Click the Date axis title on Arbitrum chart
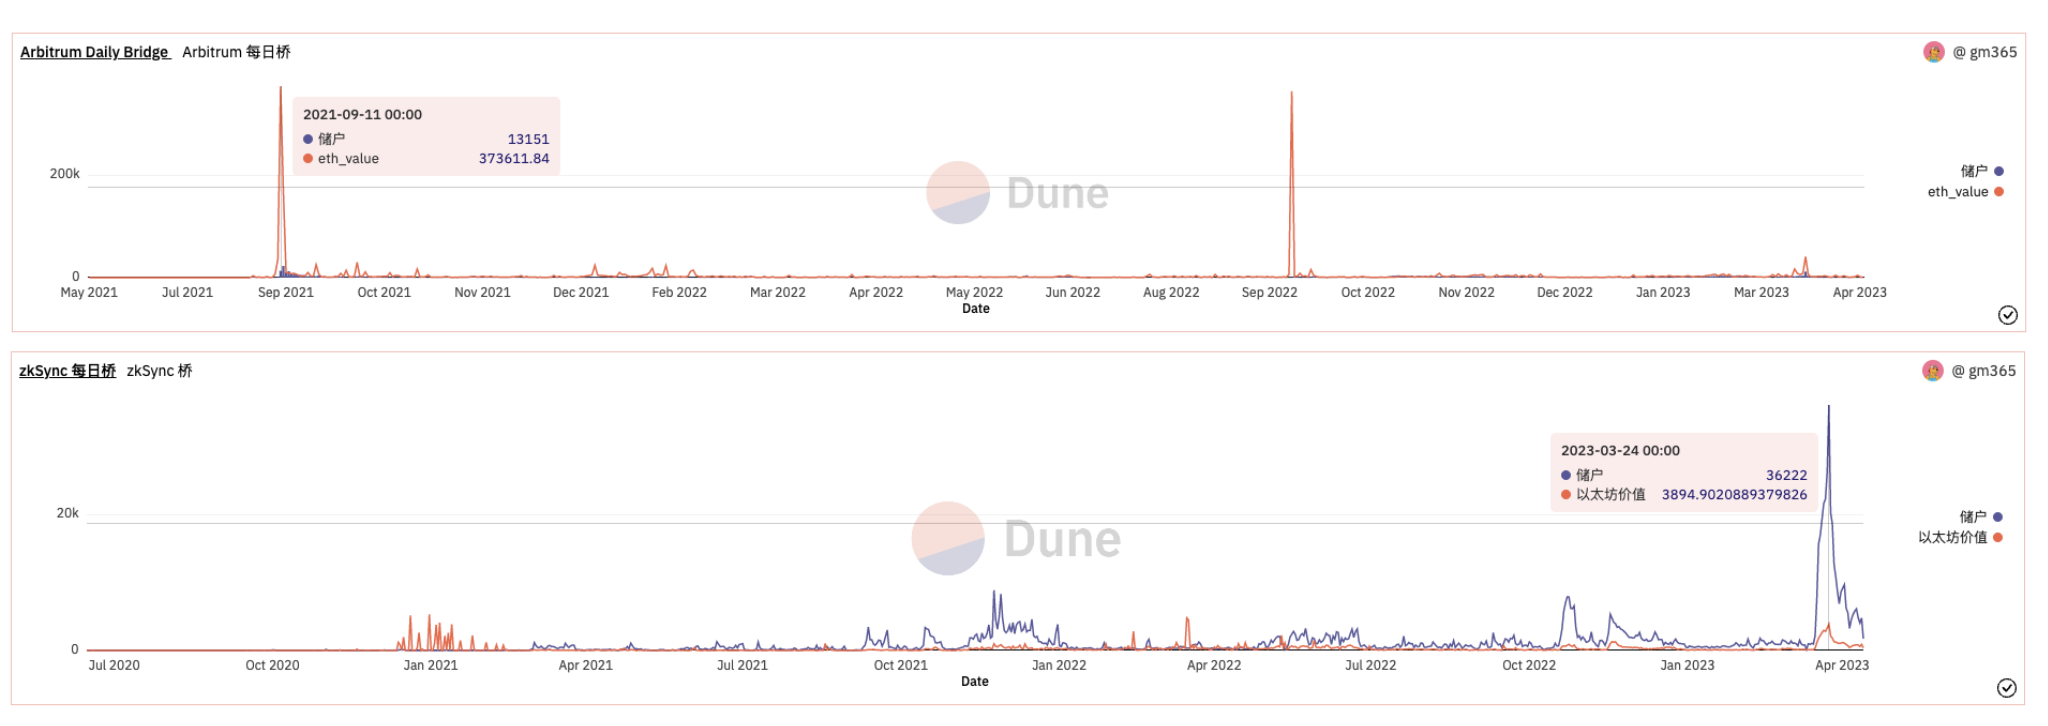 coord(976,309)
